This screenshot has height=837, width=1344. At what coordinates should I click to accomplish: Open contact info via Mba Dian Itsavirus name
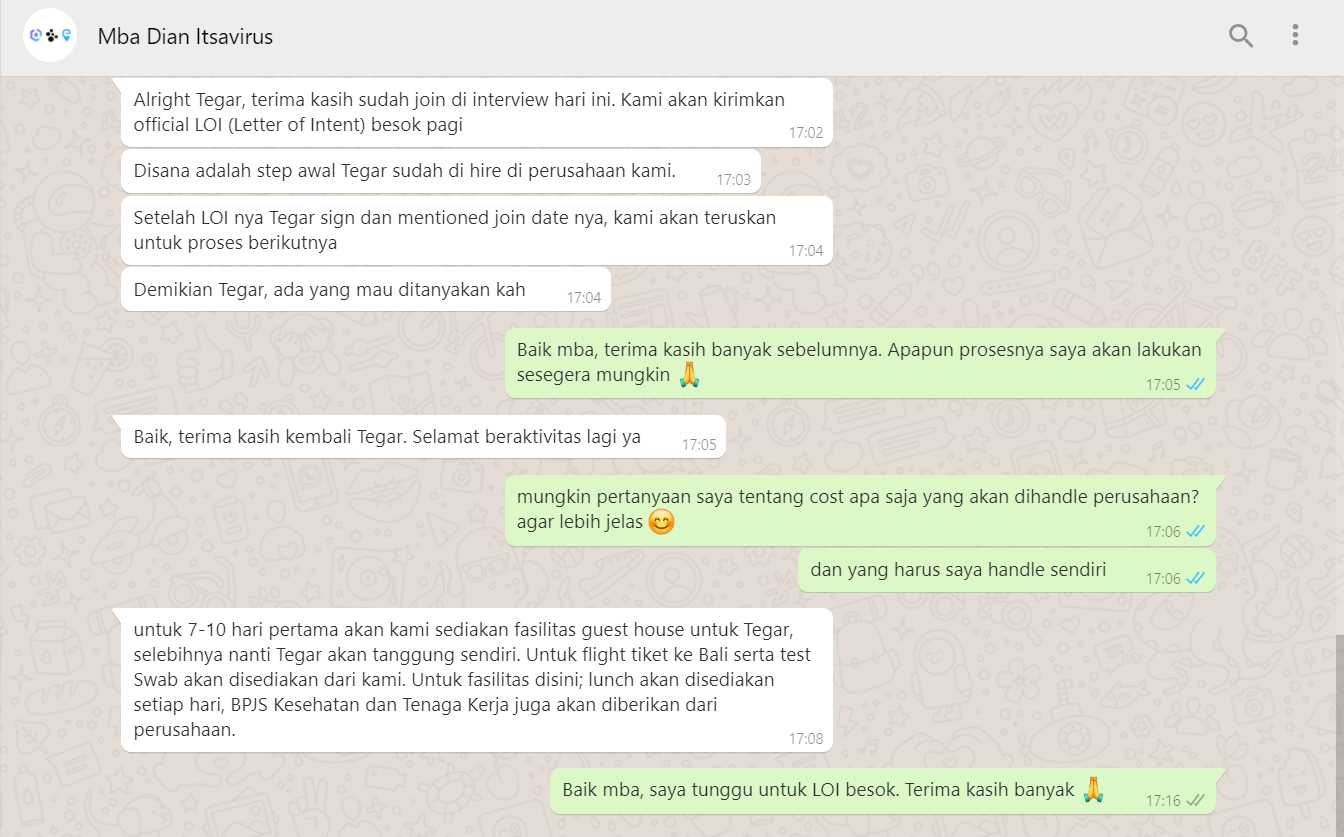tap(185, 37)
